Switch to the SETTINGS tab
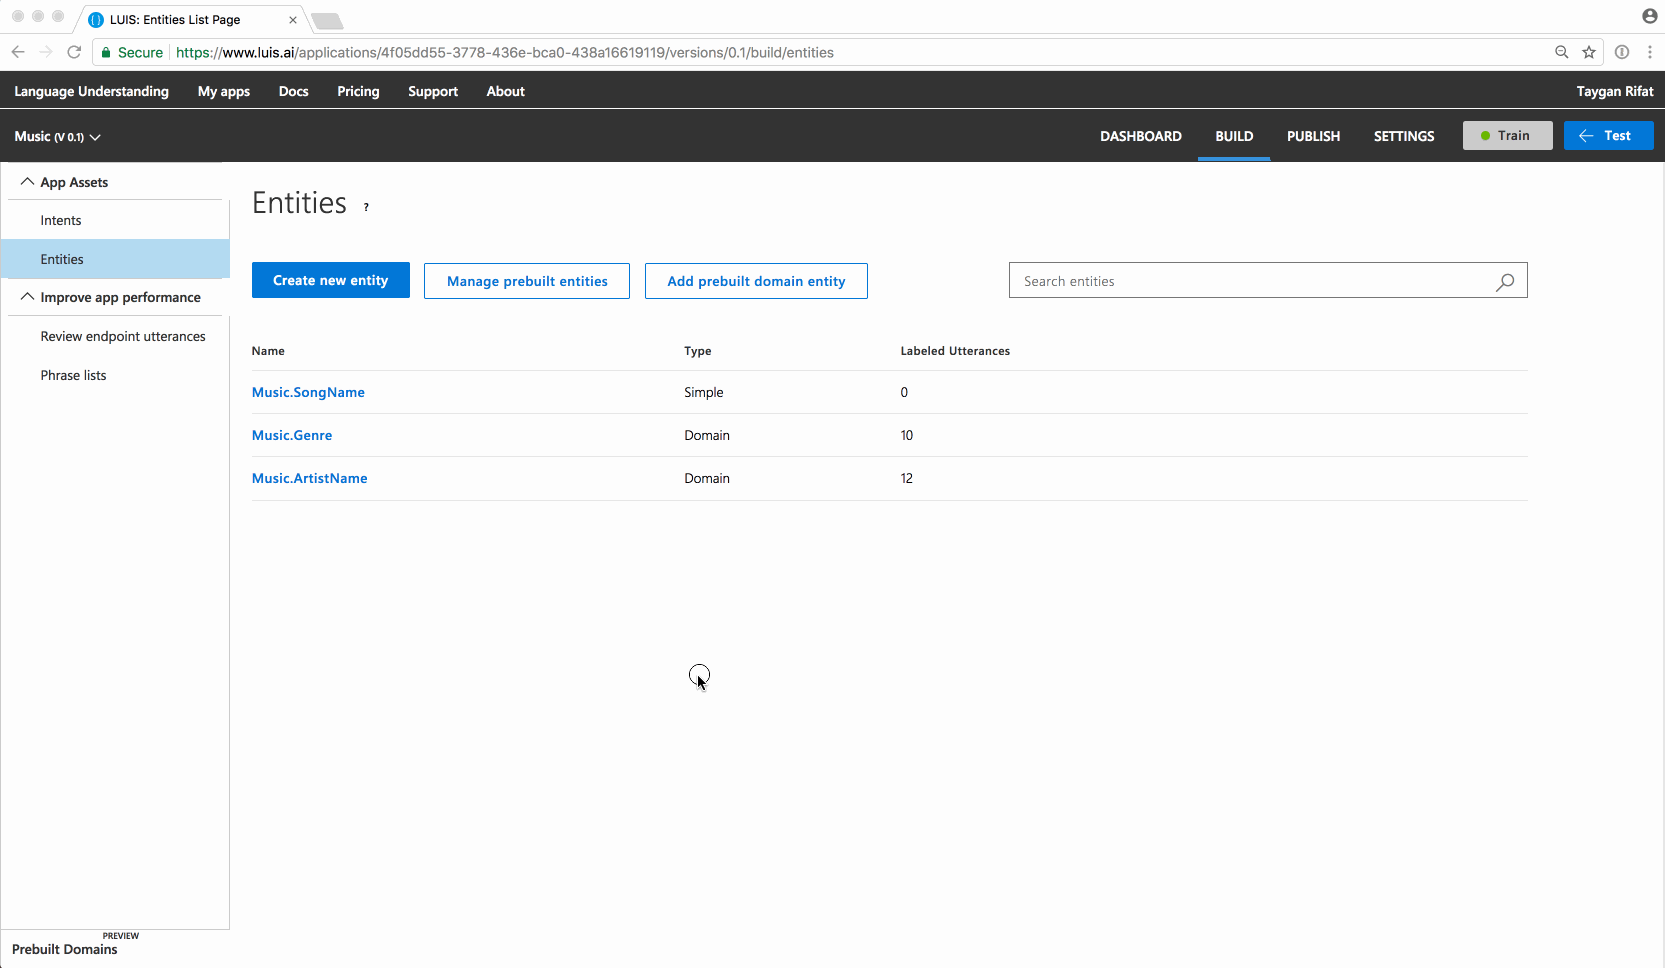 tap(1404, 136)
